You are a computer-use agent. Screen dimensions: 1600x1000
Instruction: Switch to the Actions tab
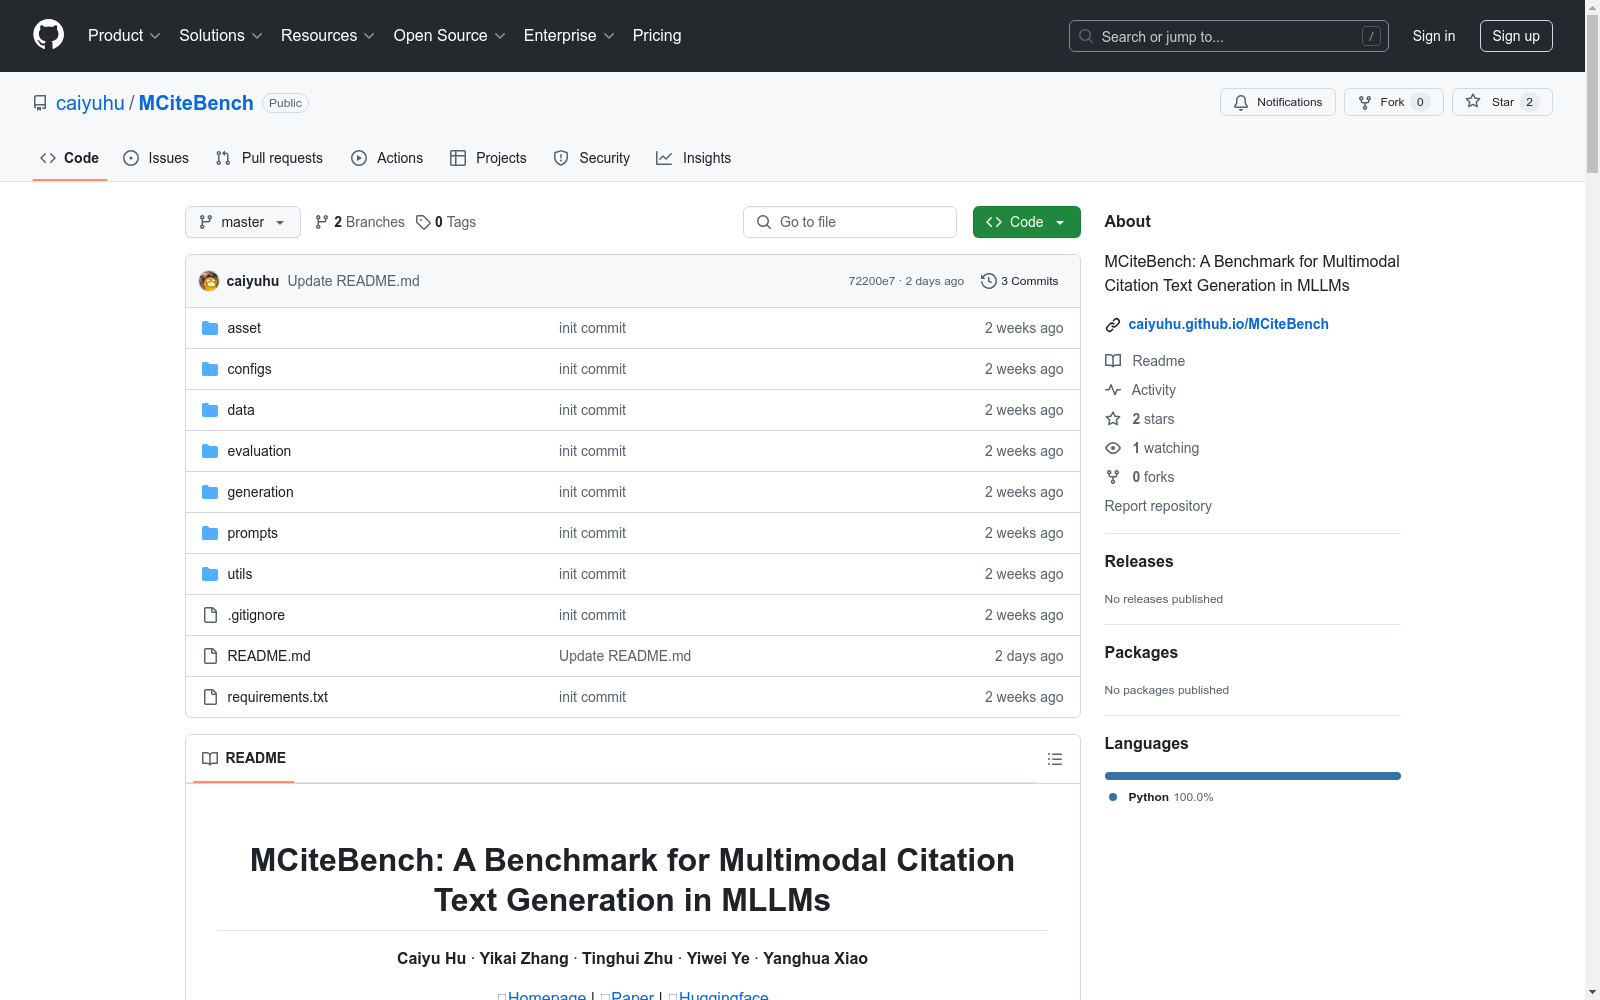[x=387, y=158]
